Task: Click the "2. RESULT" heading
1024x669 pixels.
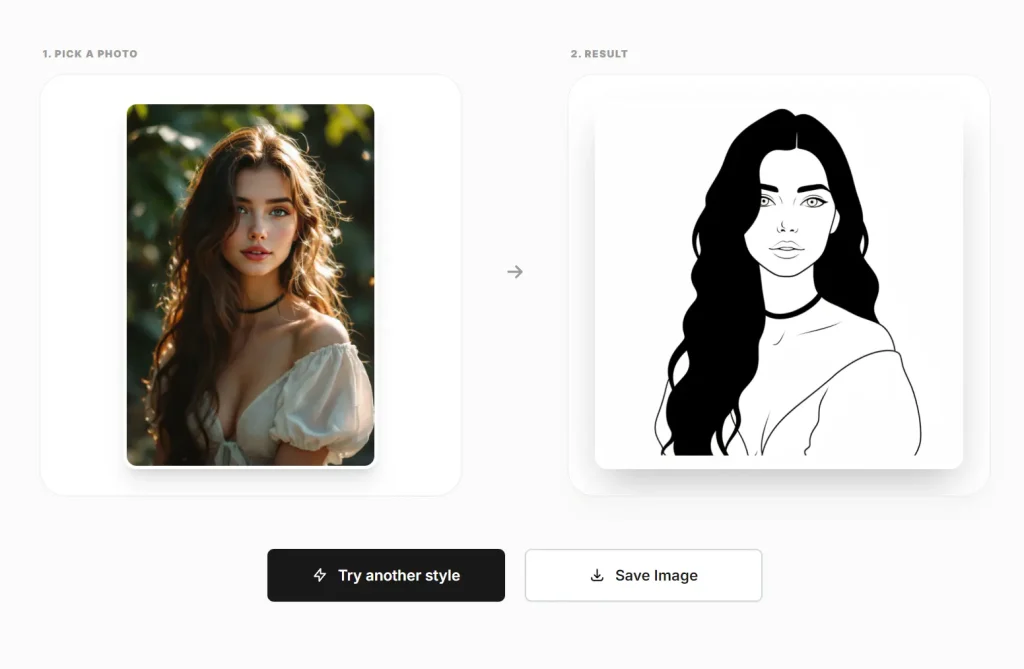Action: [x=599, y=54]
